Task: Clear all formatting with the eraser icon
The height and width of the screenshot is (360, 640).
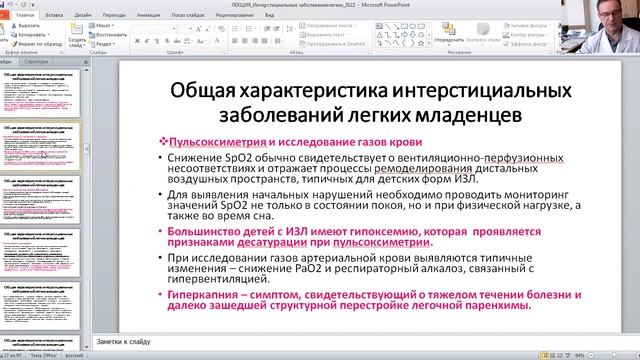Action: (221, 29)
